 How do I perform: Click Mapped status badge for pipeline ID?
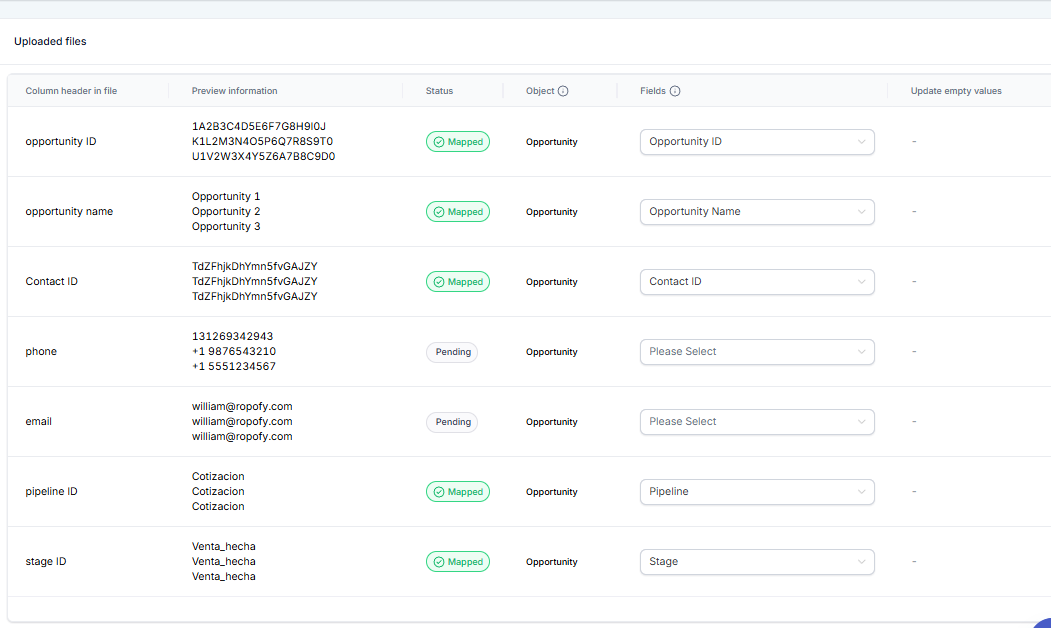(458, 492)
